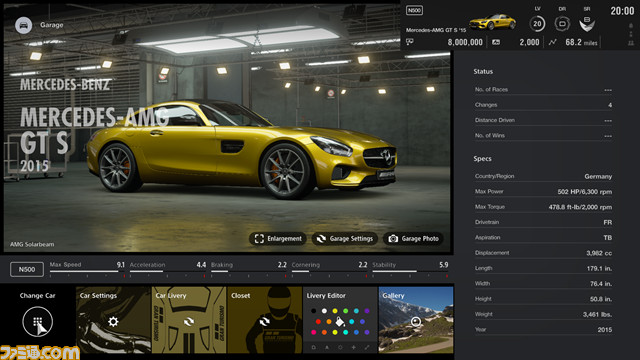Click Length 179.1 in. row
This screenshot has width=640, height=360.
pos(543,268)
